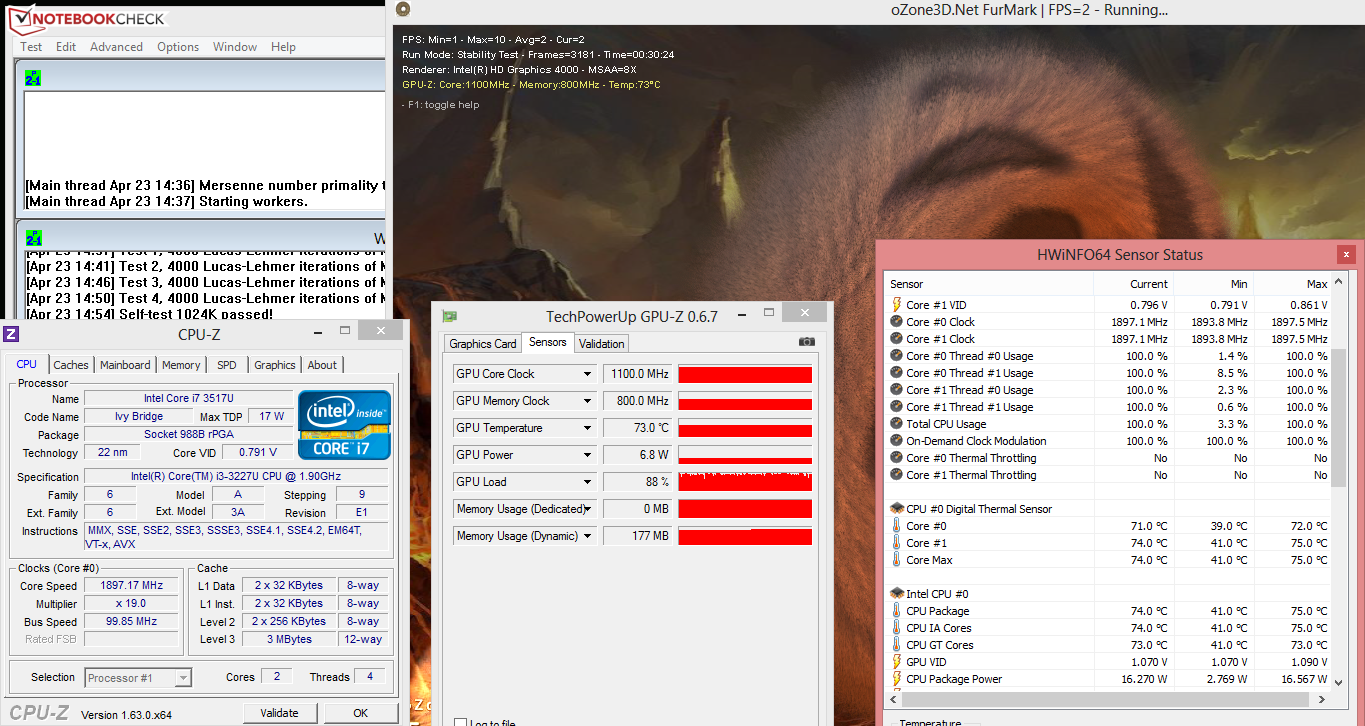1365x726 pixels.
Task: Click the lightning icon beside CPU Package Power
Action: tap(896, 679)
